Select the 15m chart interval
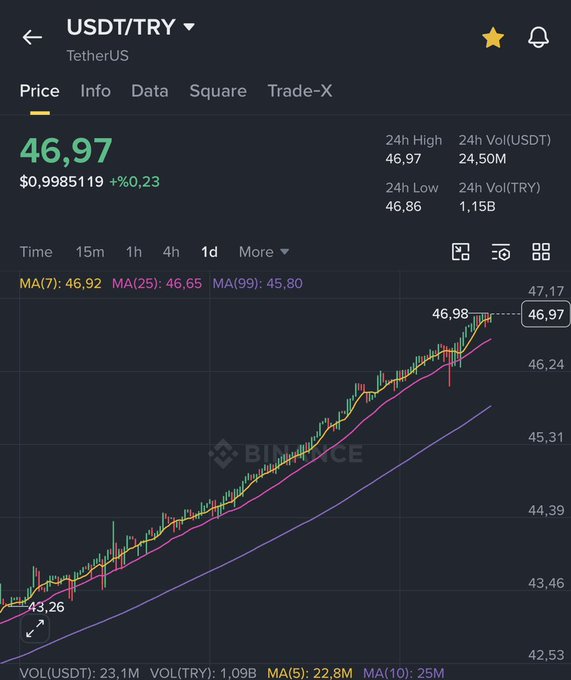This screenshot has width=571, height=680. tap(90, 252)
